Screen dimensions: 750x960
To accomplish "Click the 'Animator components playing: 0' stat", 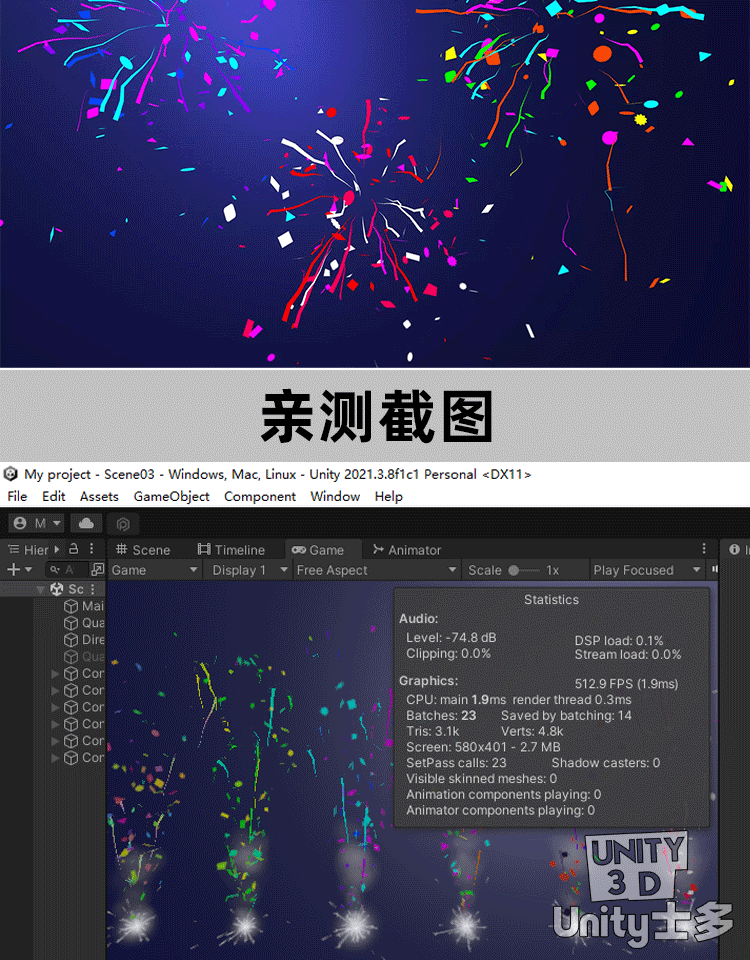I will tap(500, 811).
